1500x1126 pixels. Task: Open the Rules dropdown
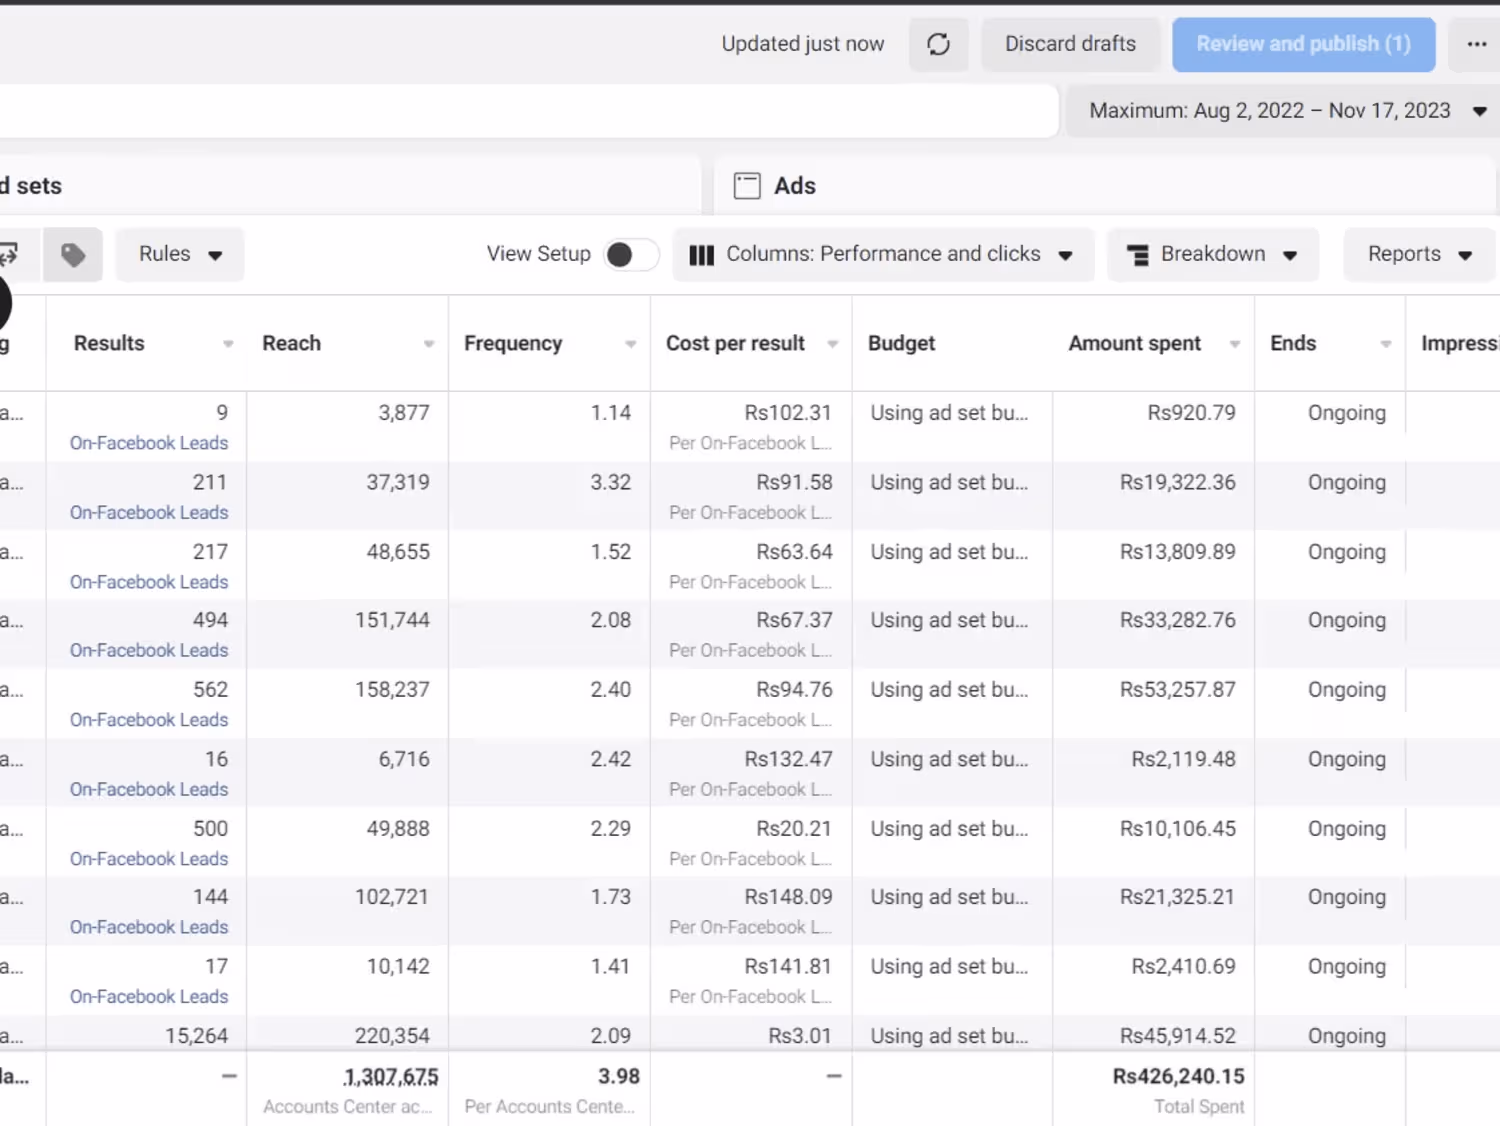pyautogui.click(x=180, y=255)
